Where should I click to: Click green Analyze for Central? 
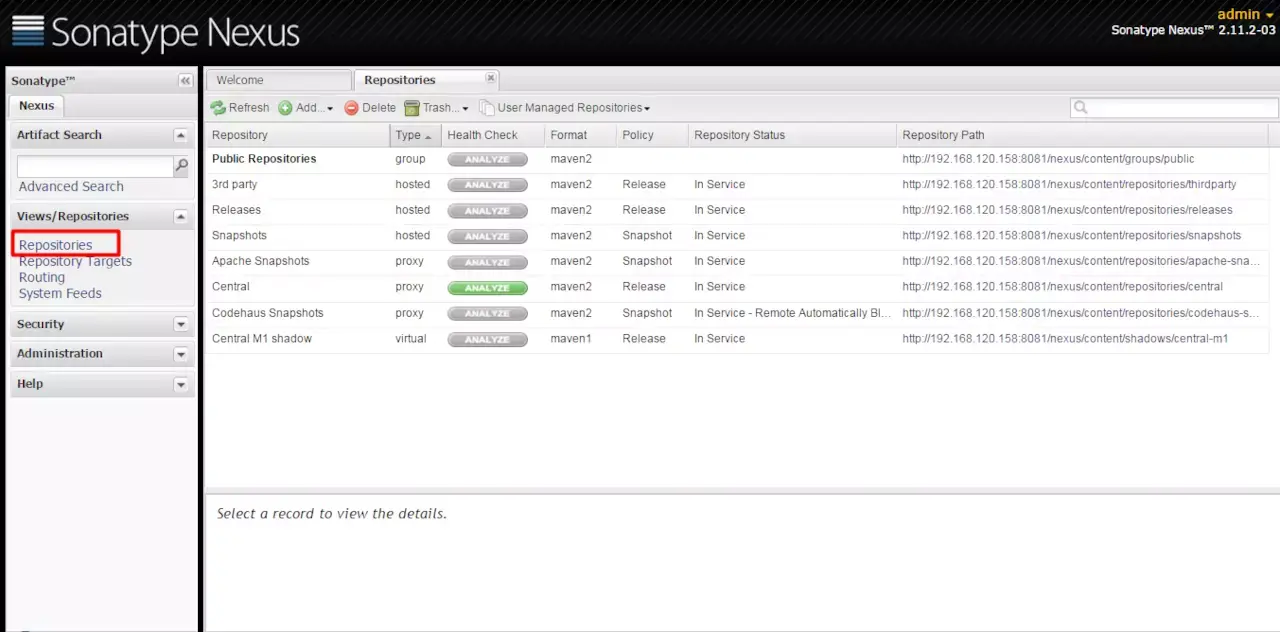pyautogui.click(x=487, y=288)
